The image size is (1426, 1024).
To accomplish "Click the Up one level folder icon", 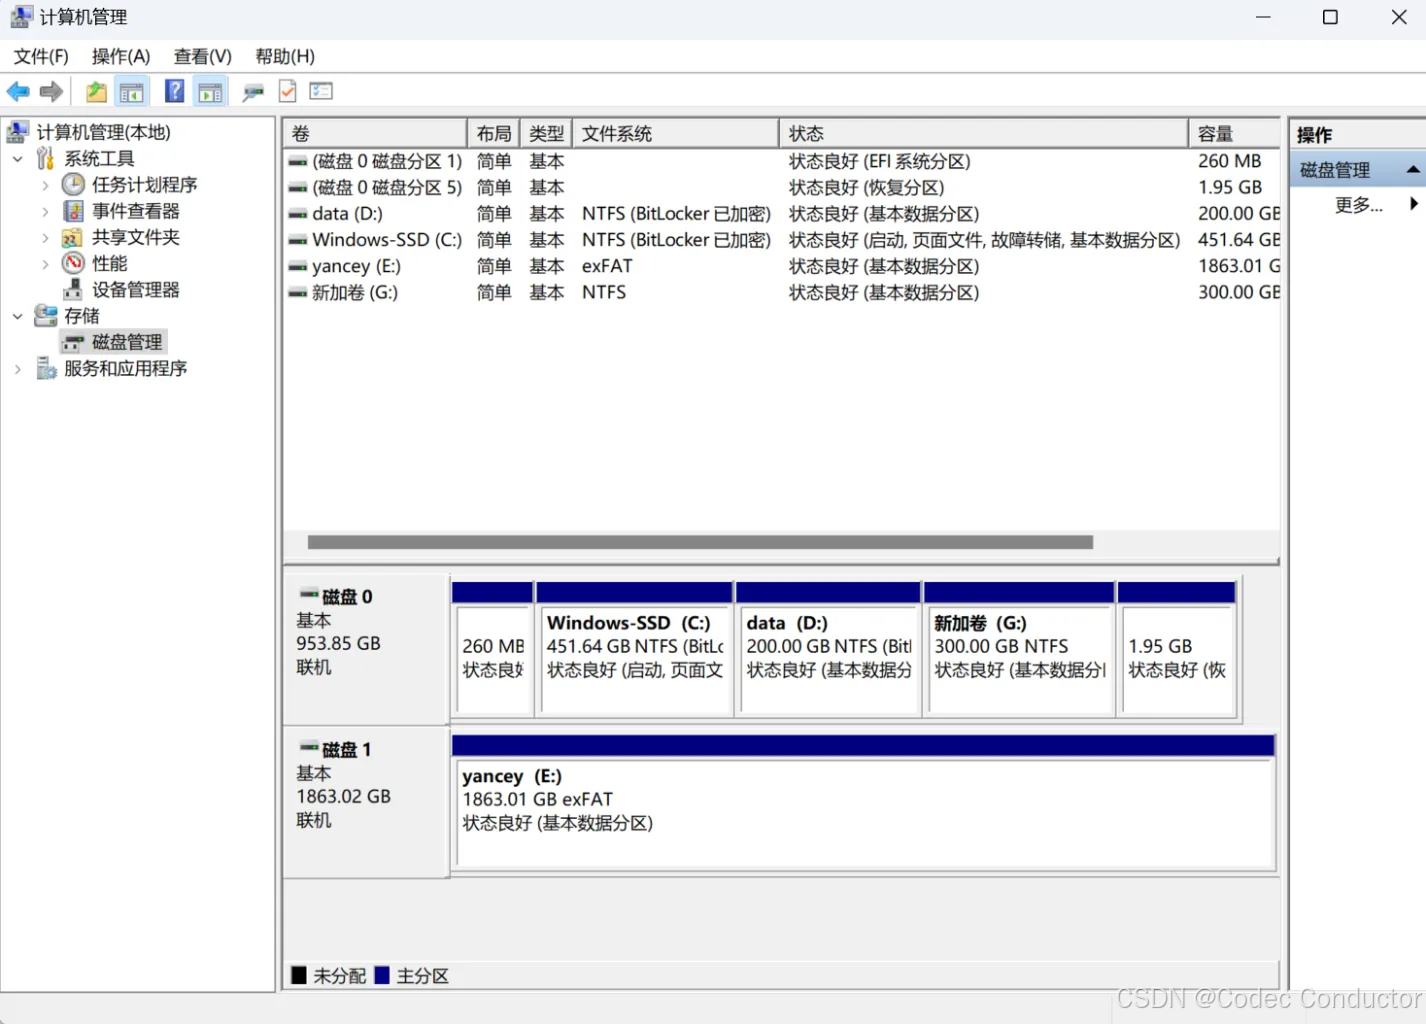I will [96, 92].
